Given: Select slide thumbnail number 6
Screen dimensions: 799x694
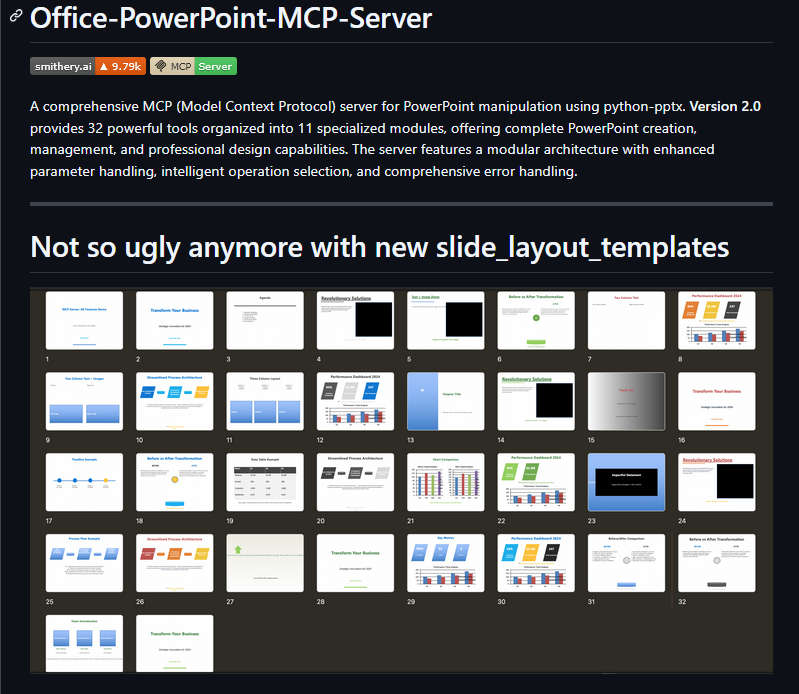Looking at the screenshot, I should click(536, 321).
